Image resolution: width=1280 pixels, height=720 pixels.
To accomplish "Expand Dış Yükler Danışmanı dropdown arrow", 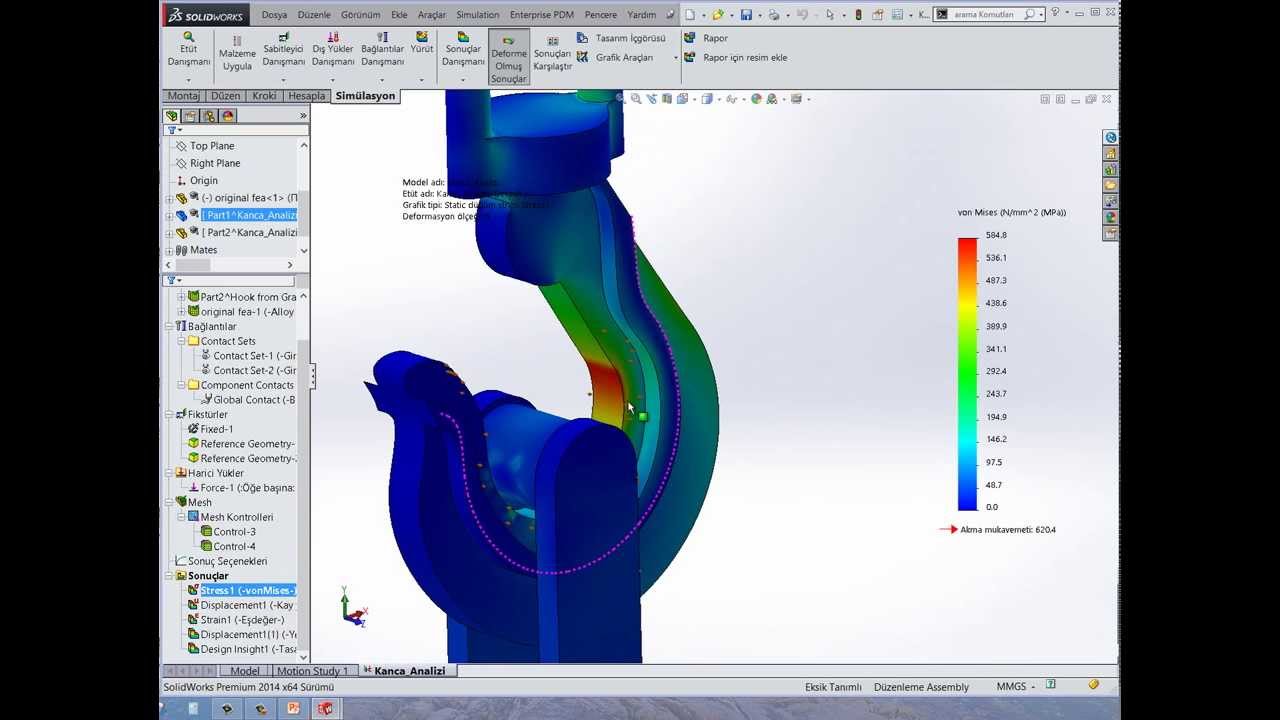I will pos(333,79).
